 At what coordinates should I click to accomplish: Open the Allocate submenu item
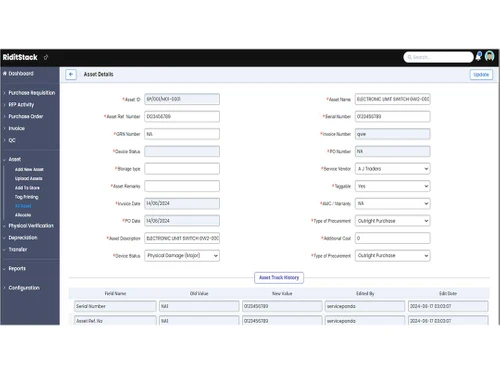point(23,215)
